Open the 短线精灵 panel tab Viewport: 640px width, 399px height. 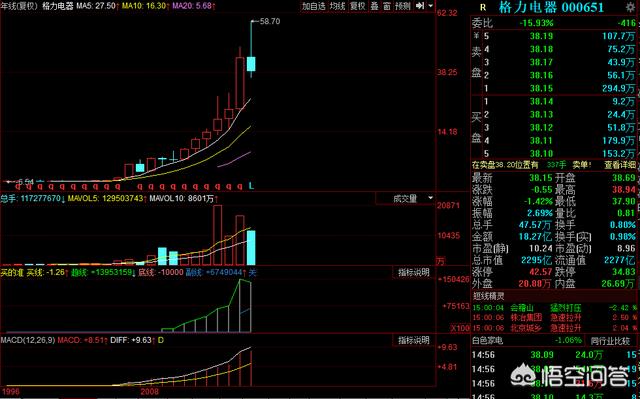coord(489,296)
